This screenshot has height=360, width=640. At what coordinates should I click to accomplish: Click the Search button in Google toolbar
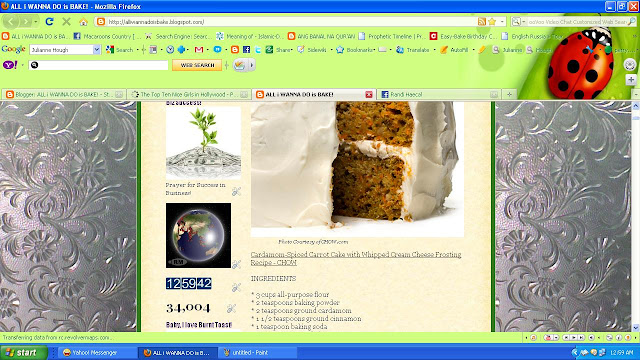(x=120, y=49)
